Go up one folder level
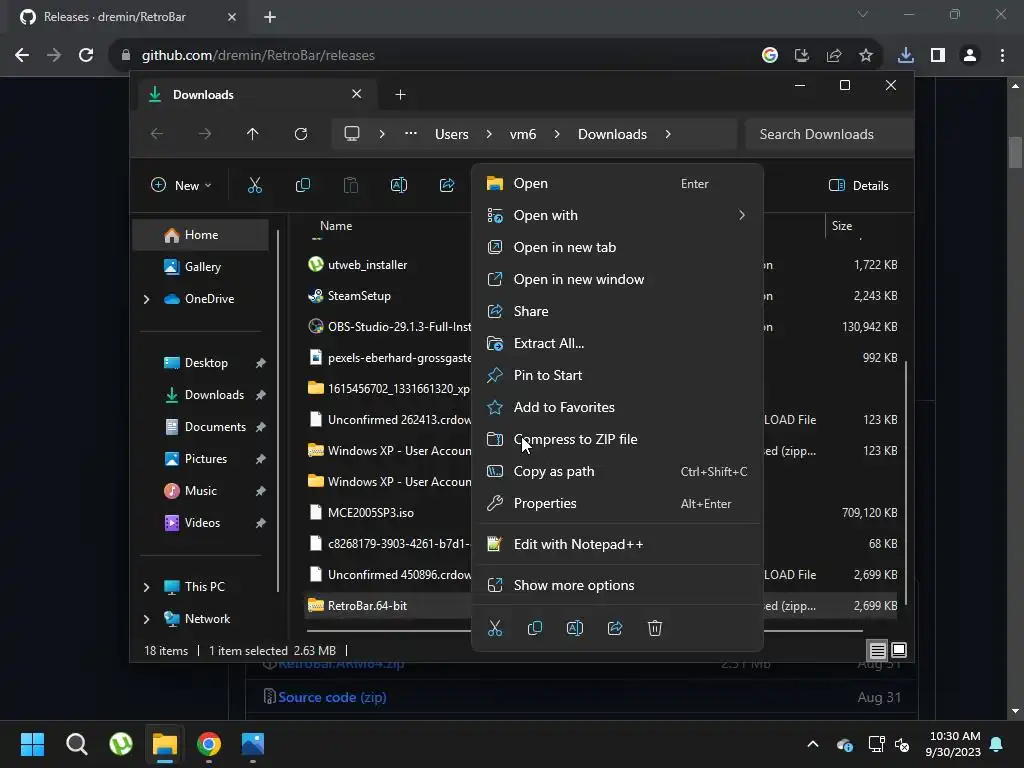 [253, 134]
